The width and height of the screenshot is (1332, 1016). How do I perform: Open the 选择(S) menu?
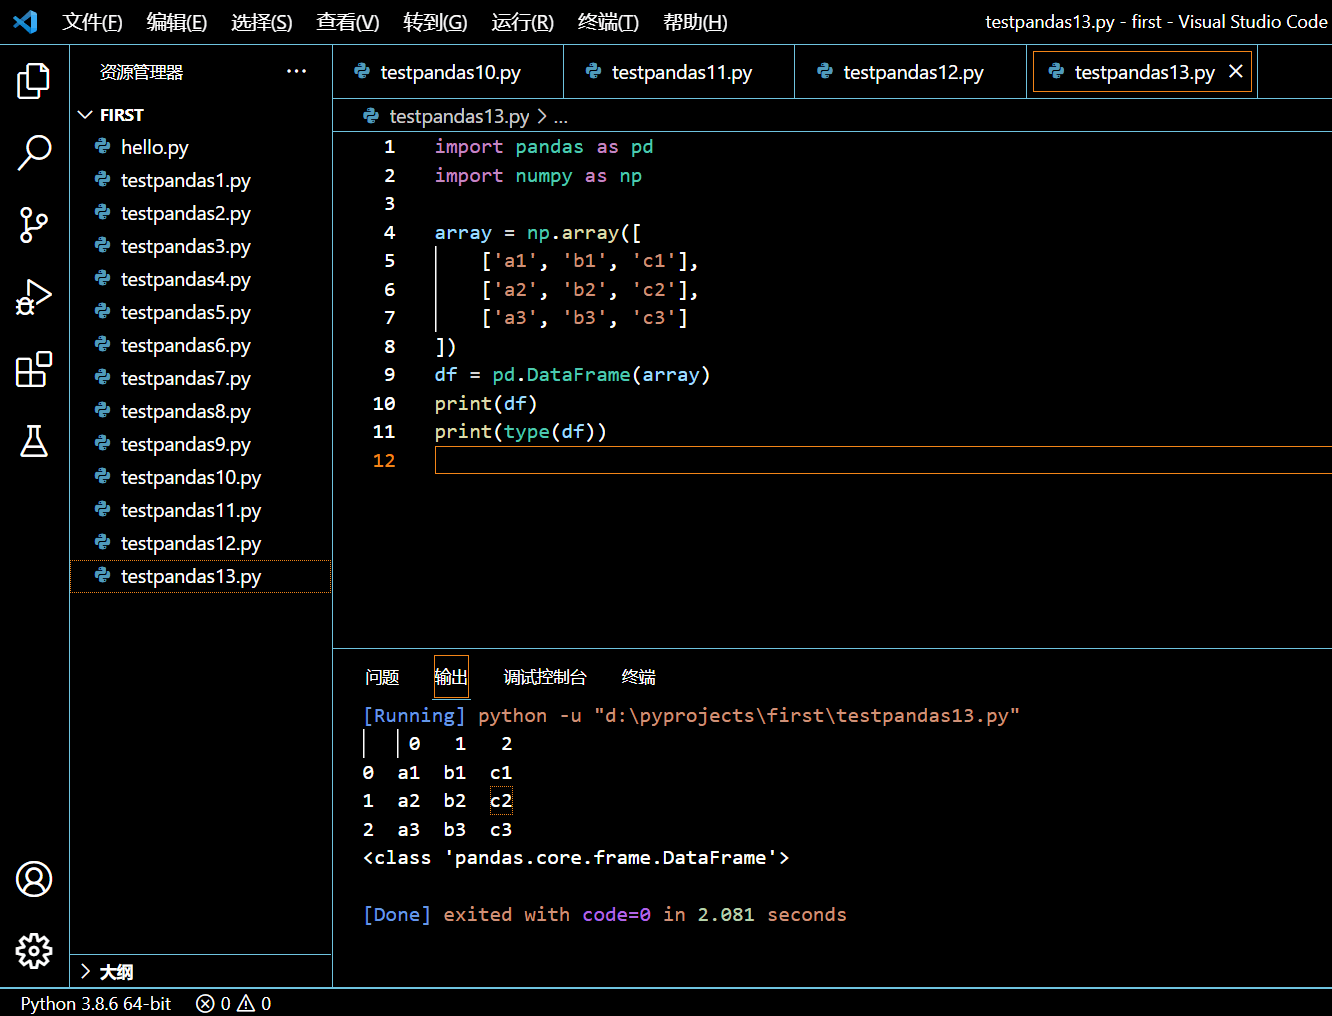coord(262,22)
